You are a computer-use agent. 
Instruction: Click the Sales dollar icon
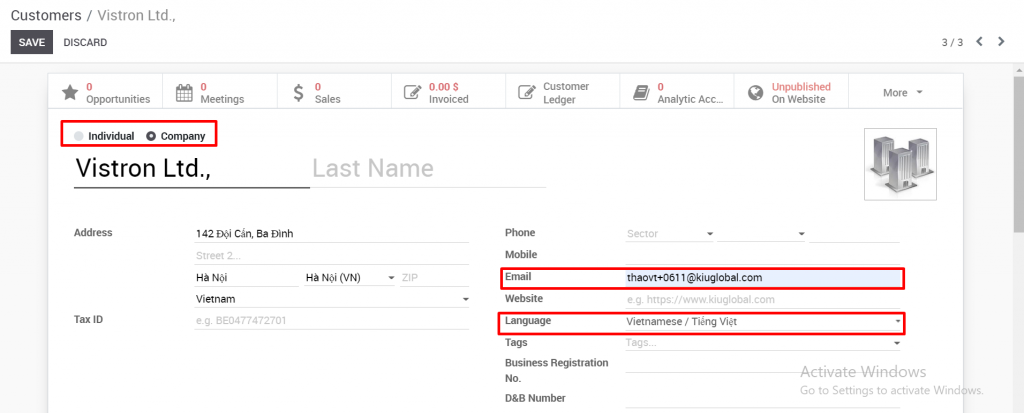click(x=298, y=93)
